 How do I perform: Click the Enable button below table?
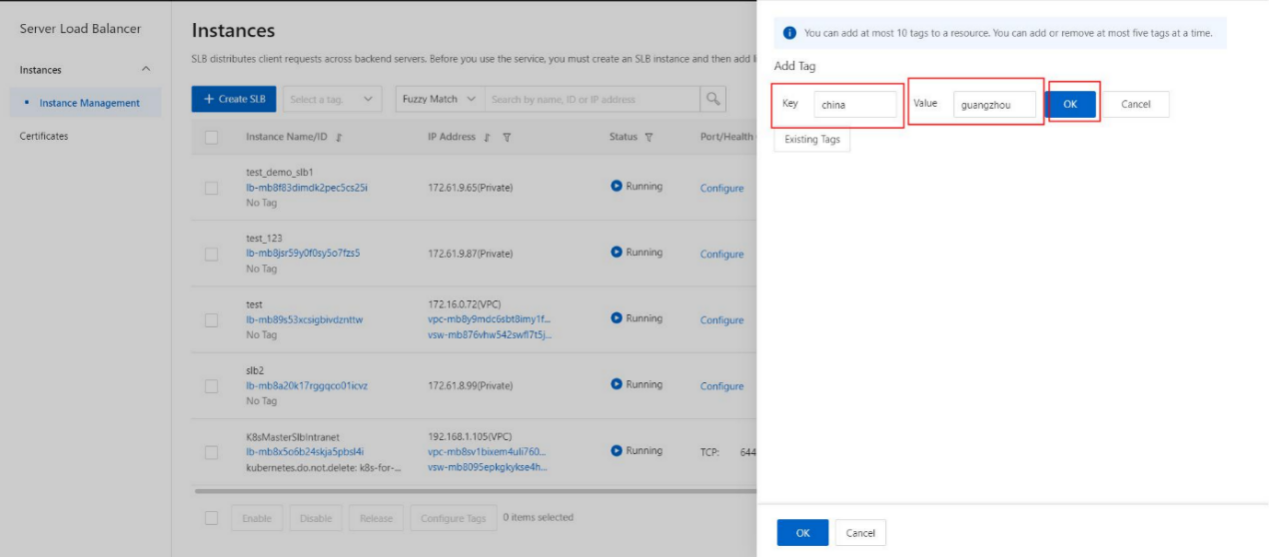click(258, 518)
